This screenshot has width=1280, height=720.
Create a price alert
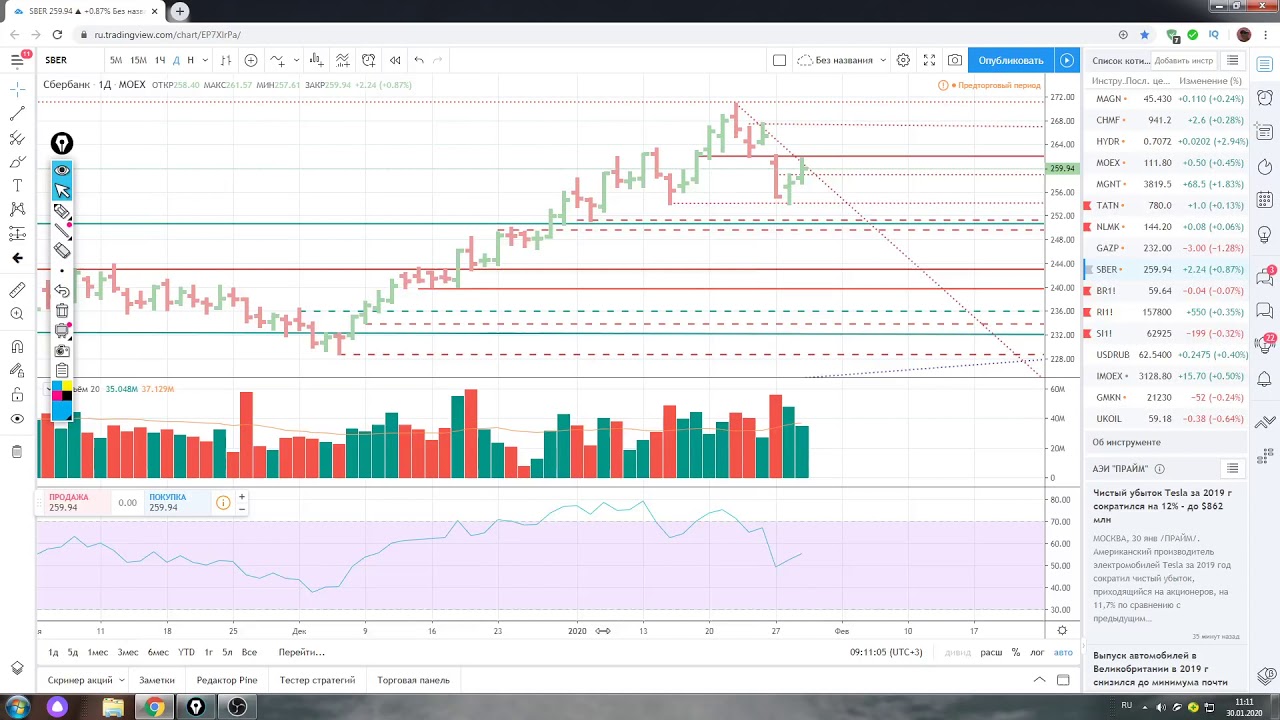(369, 60)
